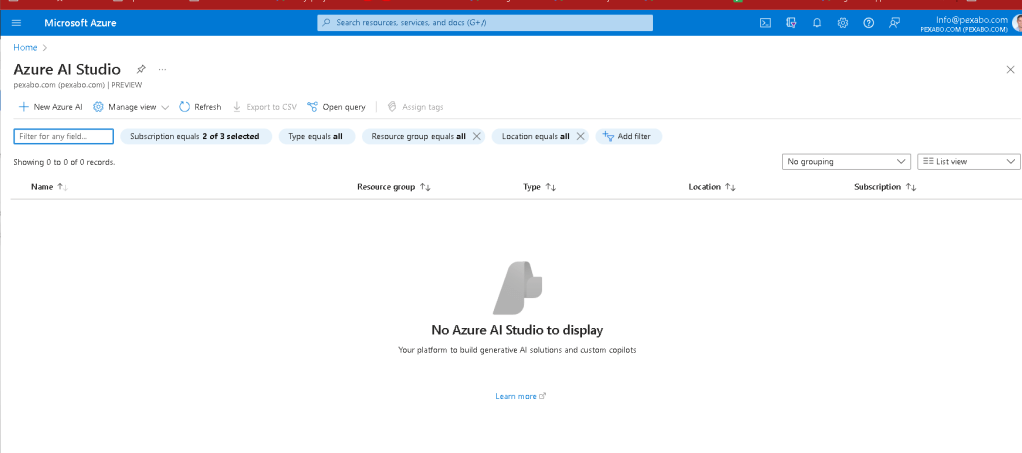
Task: Click the 'Showing 0 to 0 of 0 records.' text
Action: coord(65,162)
